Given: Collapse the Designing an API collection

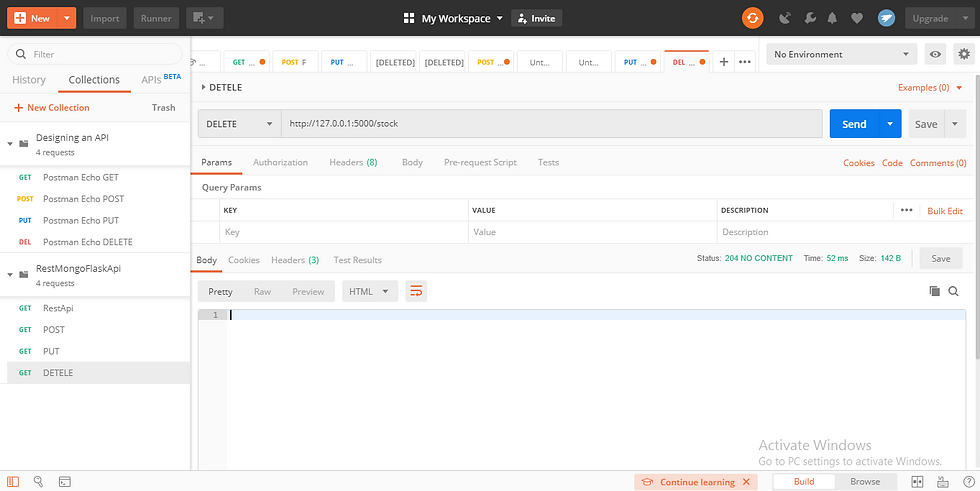Looking at the screenshot, I should click(x=10, y=143).
